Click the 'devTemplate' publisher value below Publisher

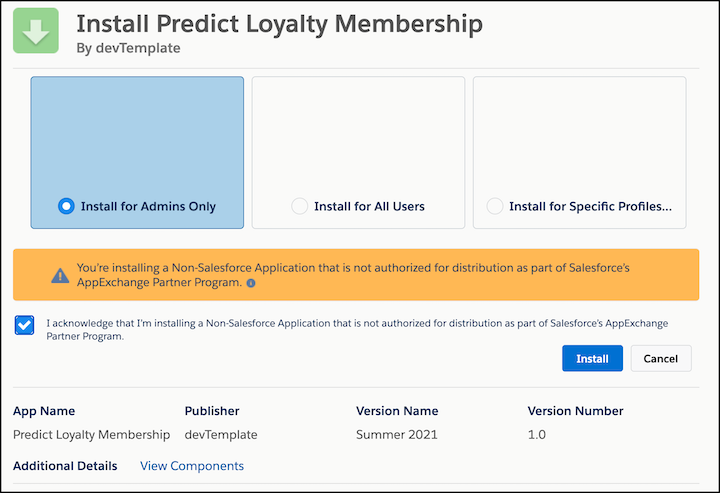(x=221, y=435)
